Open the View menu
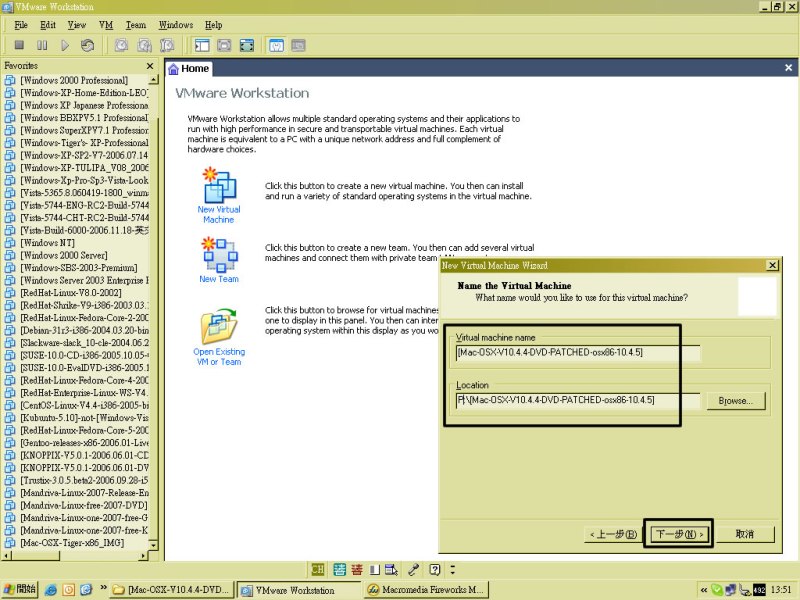 tap(77, 24)
